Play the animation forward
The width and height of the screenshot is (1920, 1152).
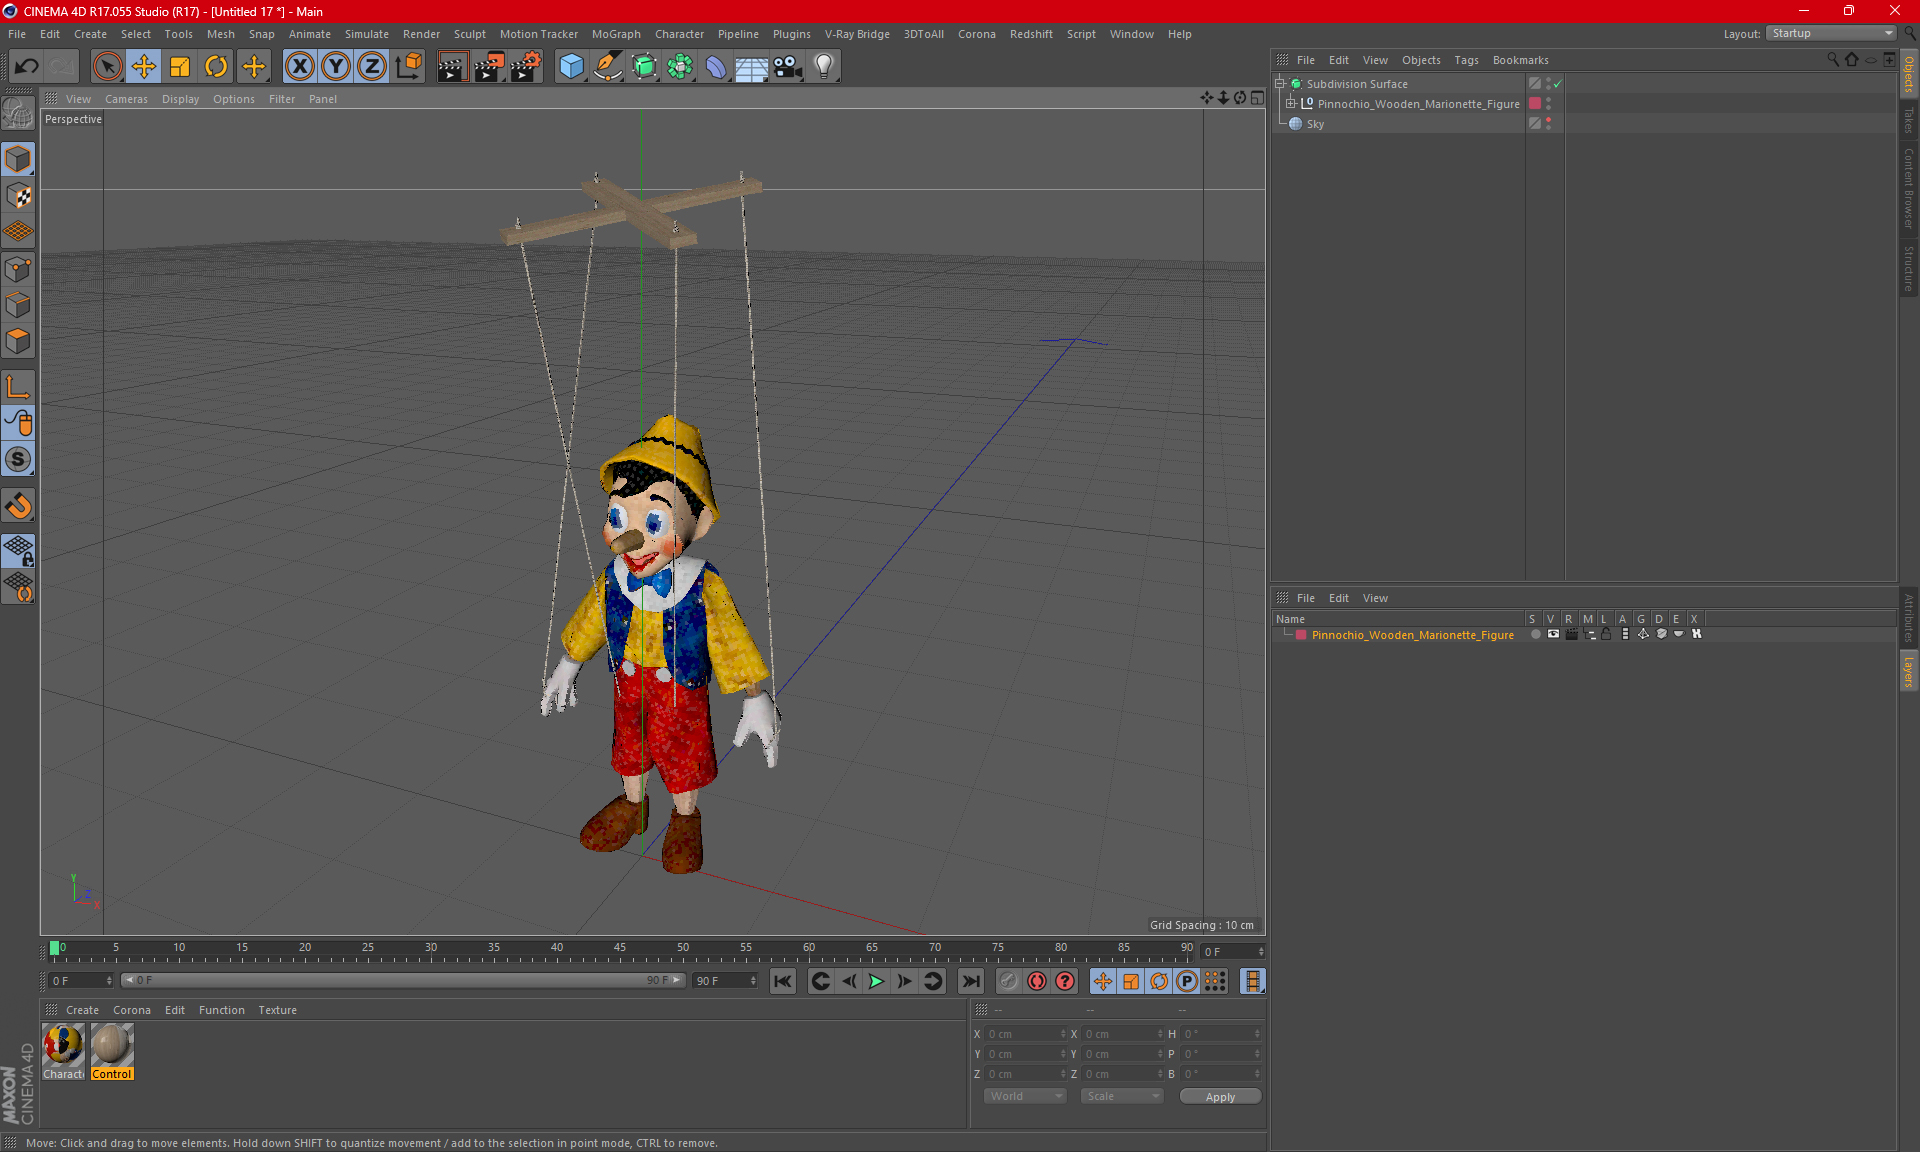(876, 981)
